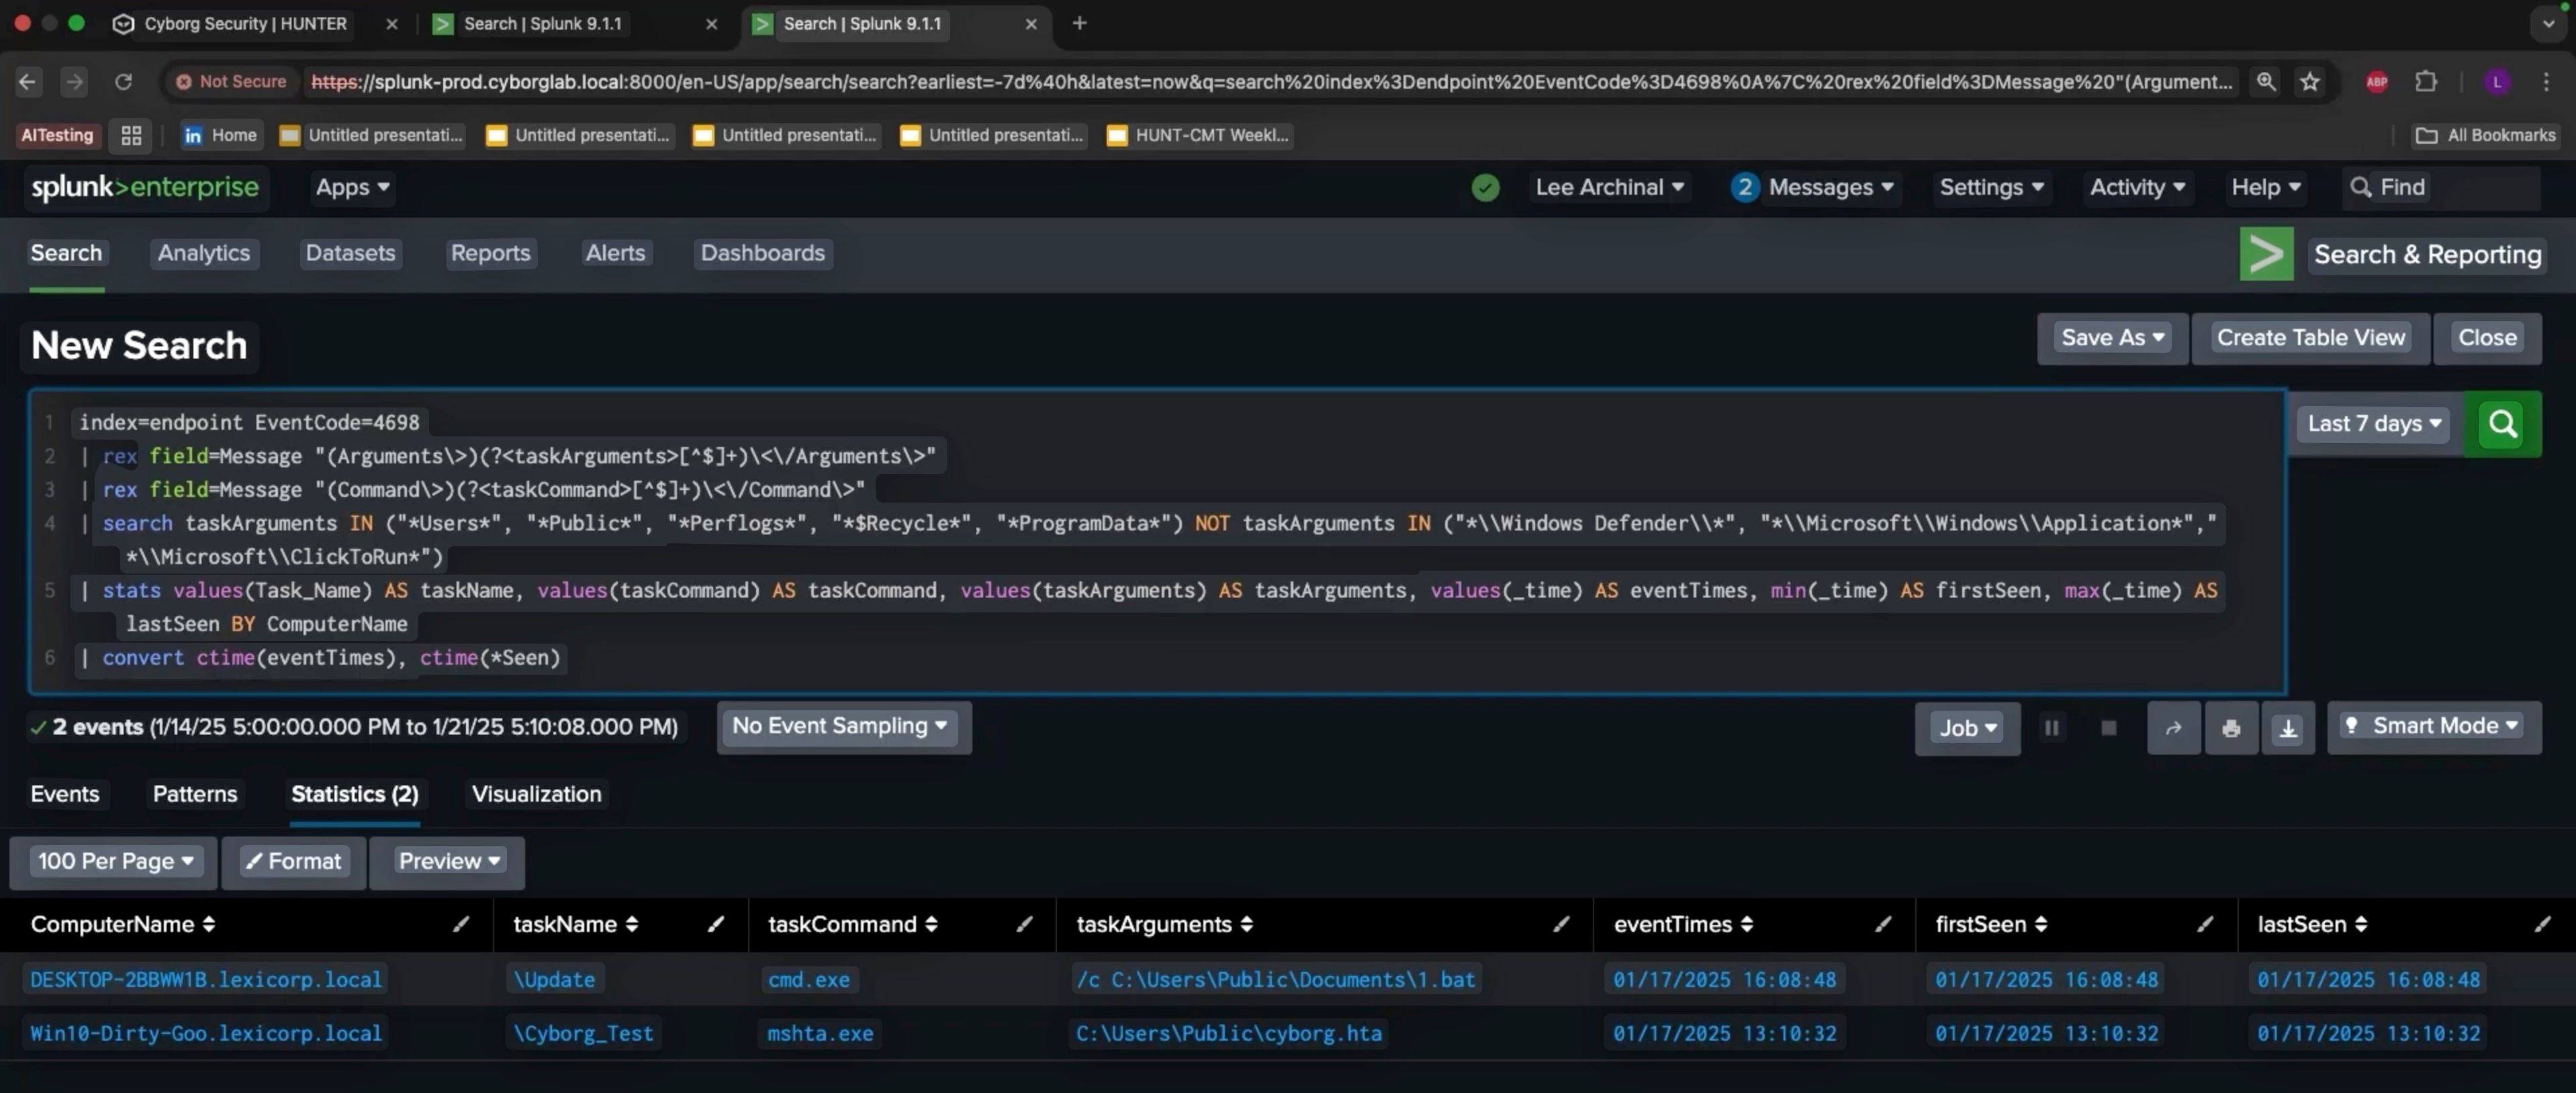
Task: Click the green search magnifier button
Action: click(2502, 424)
